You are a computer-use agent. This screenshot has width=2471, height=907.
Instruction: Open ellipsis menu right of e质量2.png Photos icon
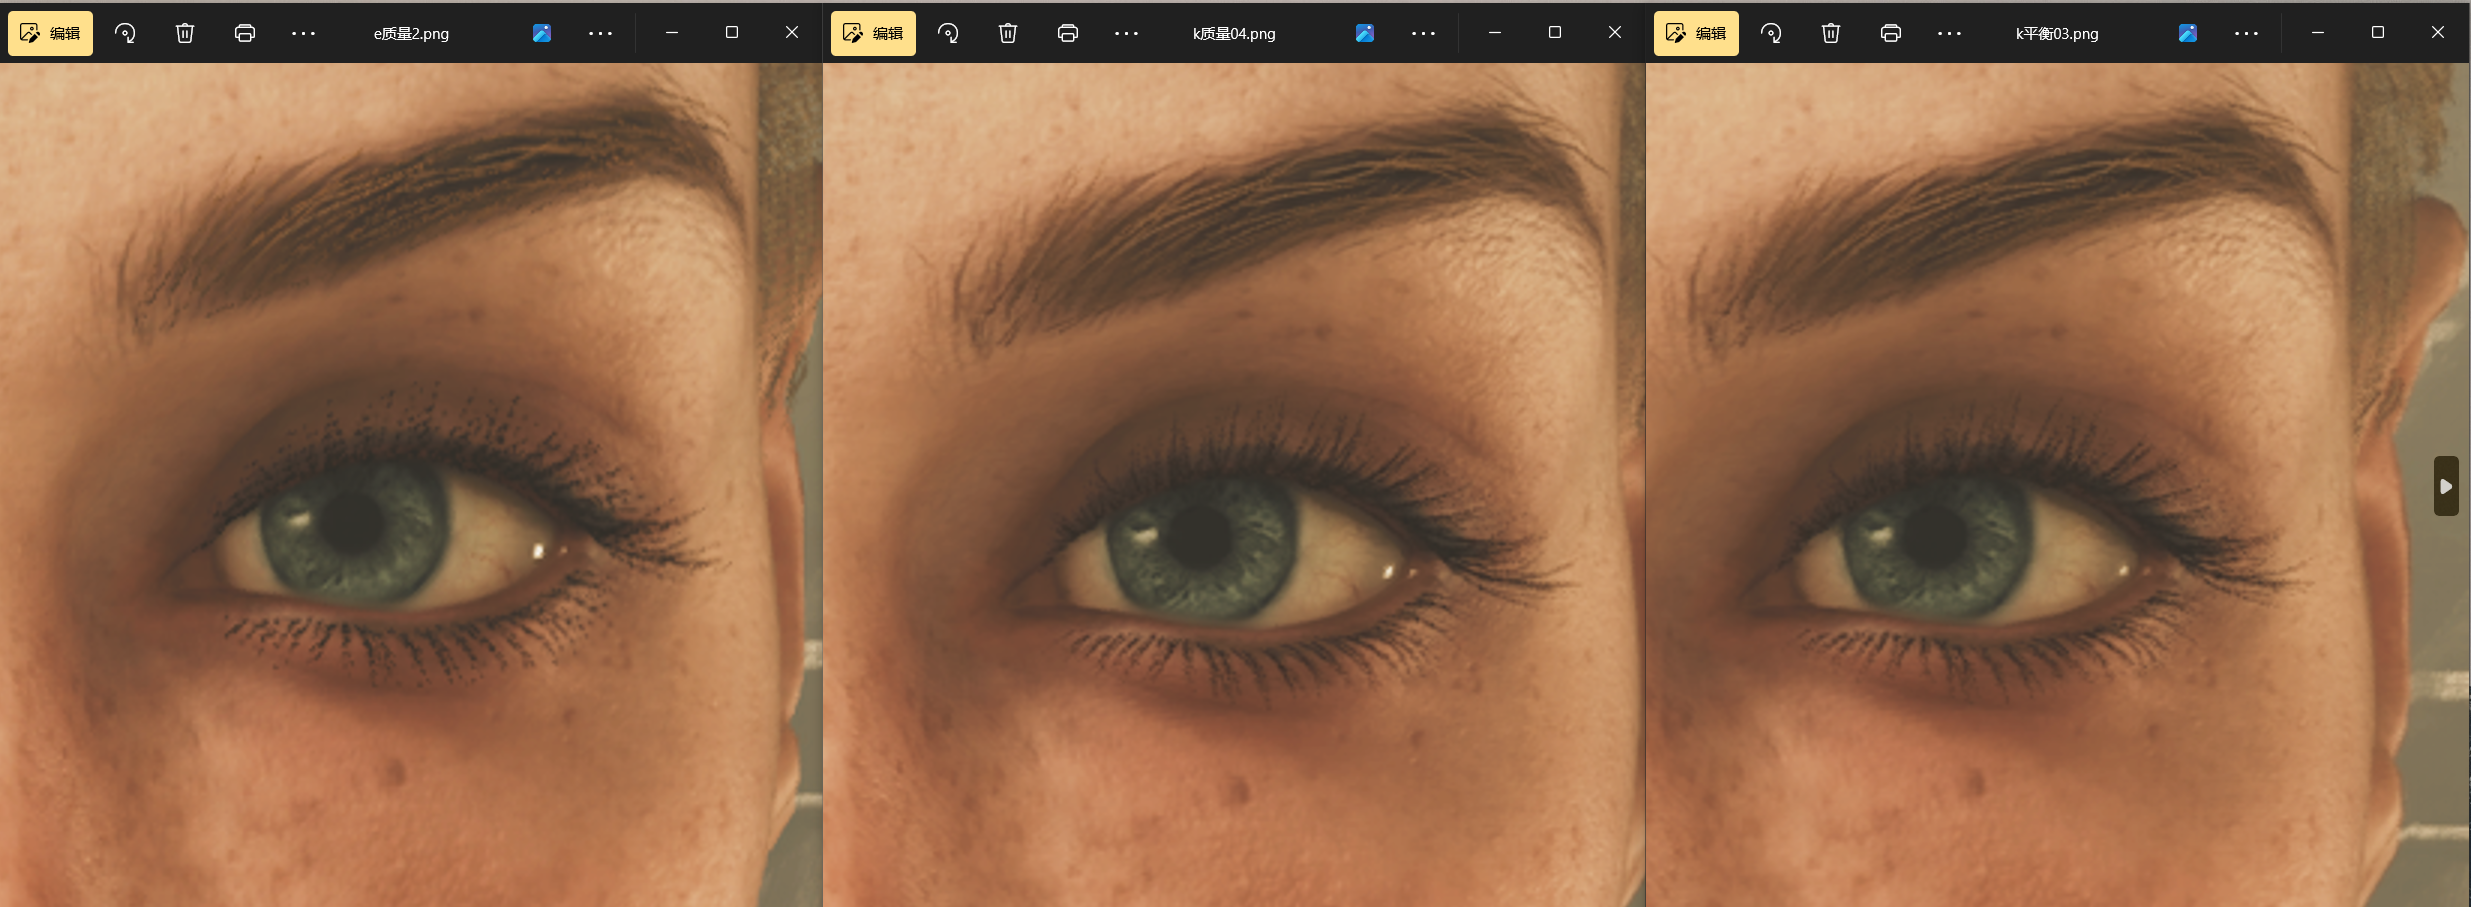601,33
